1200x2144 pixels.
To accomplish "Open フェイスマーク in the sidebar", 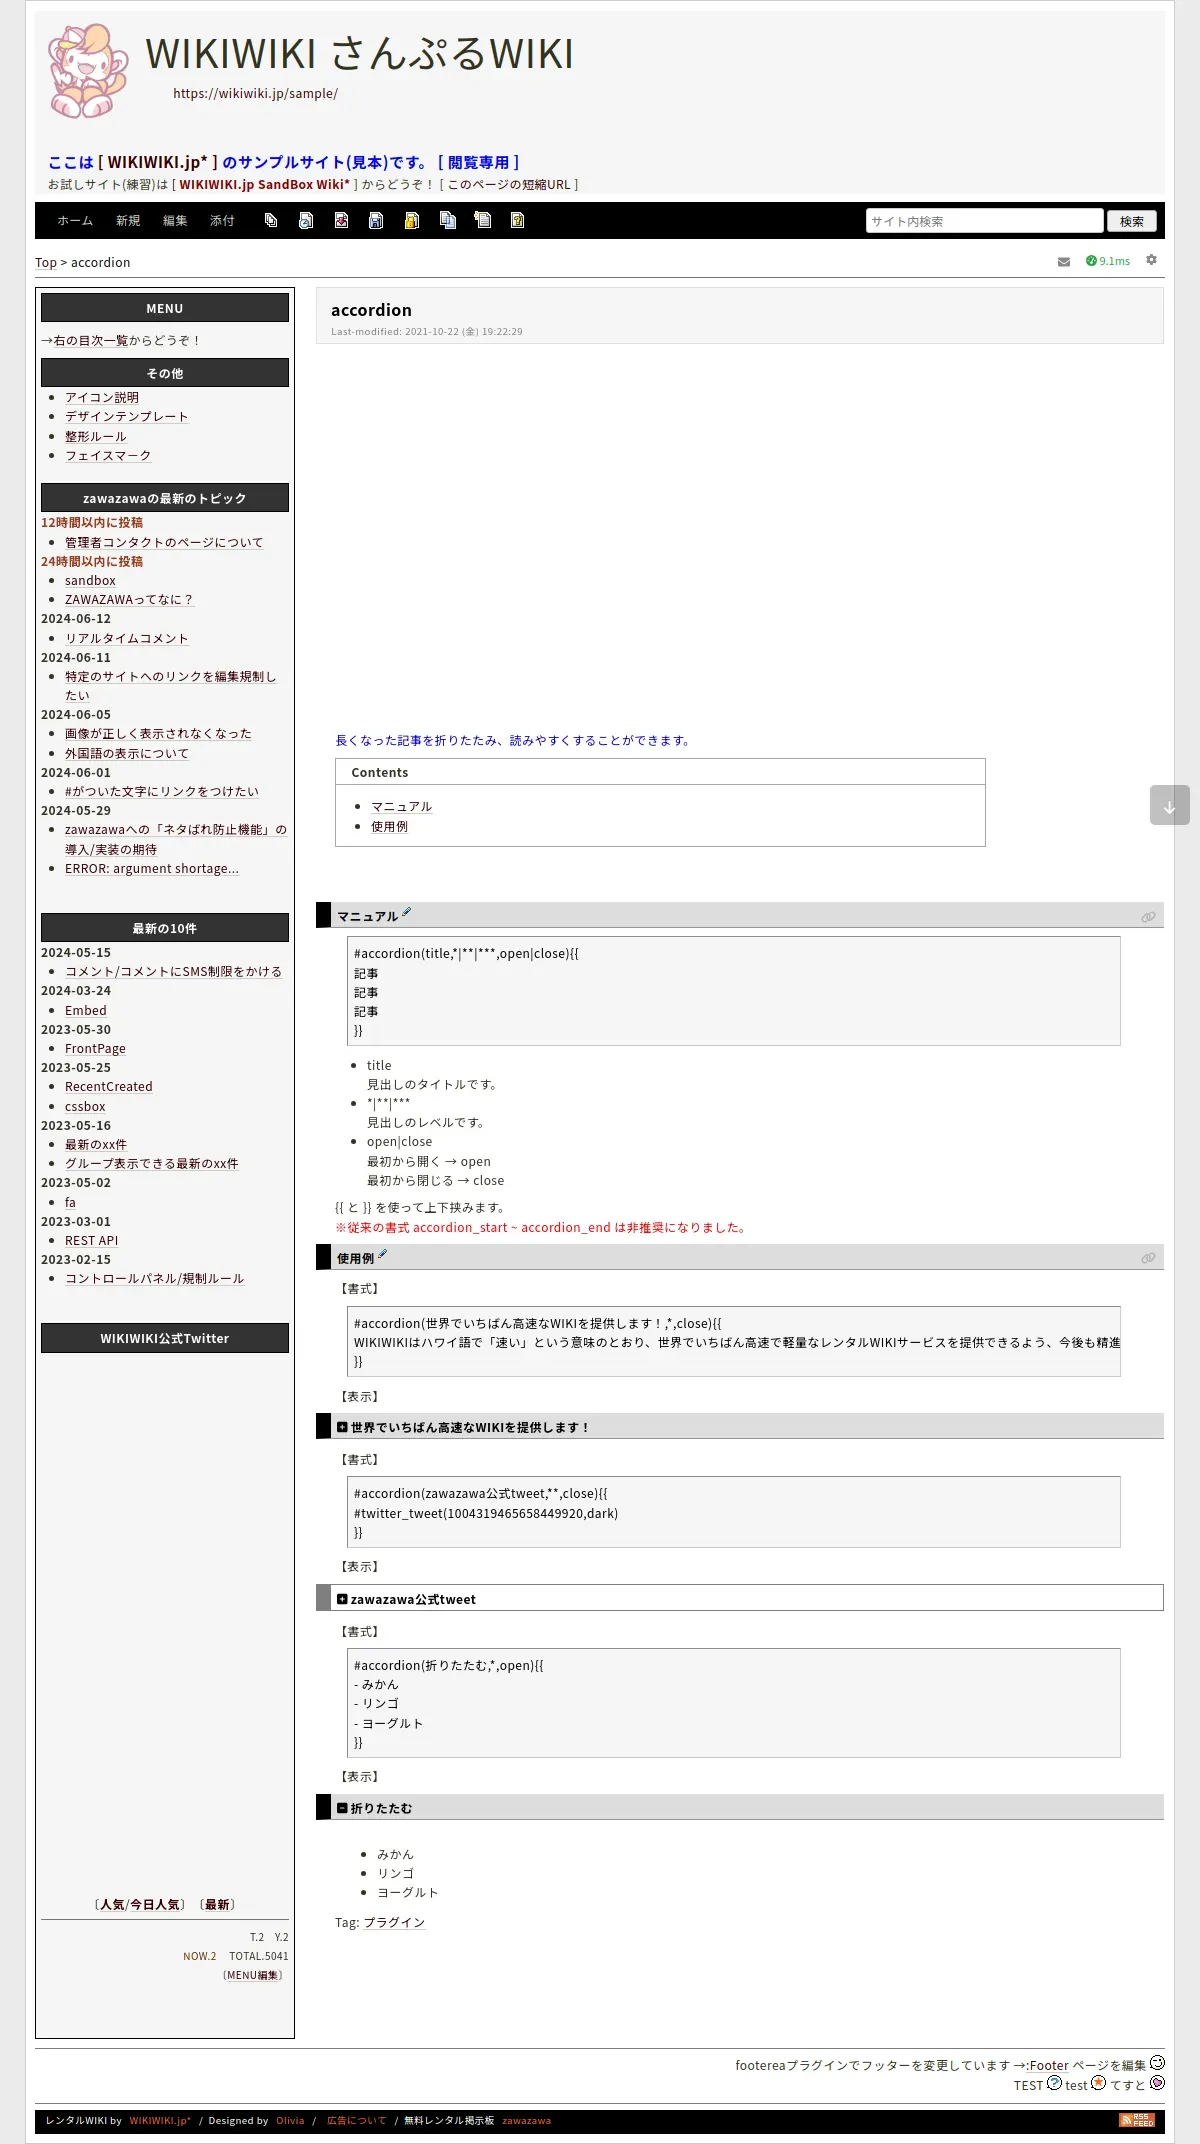I will pos(108,456).
